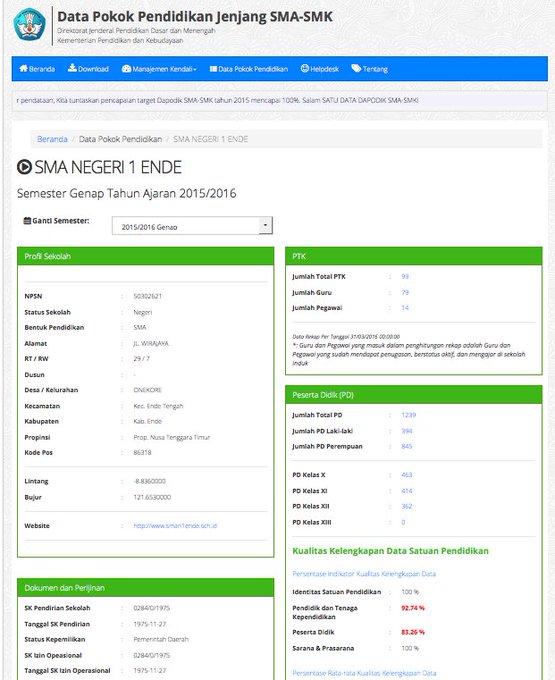This screenshot has height=680, width=555.
Task: Click Data Pokok Pendidikan breadcrumb
Action: pyautogui.click(x=120, y=139)
